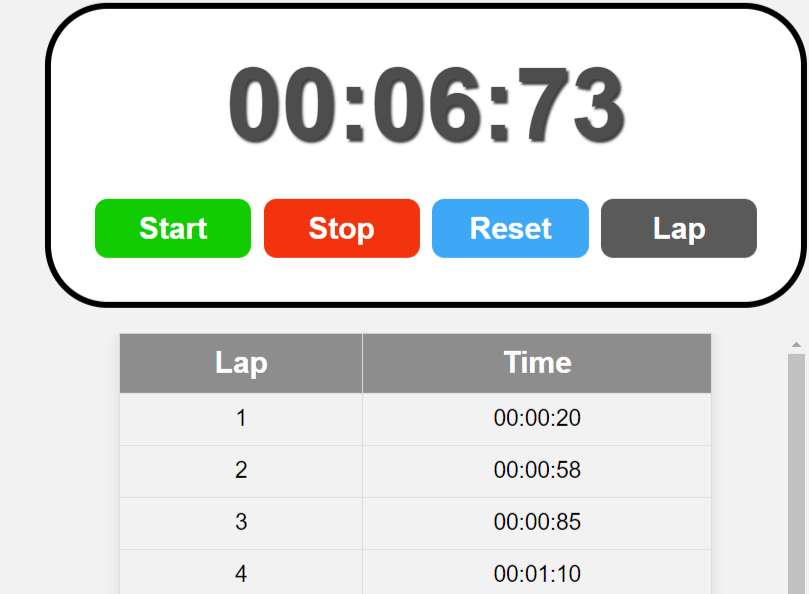Viewport: 809px width, 594px height.
Task: Record a new lap with Lap button
Action: click(679, 228)
